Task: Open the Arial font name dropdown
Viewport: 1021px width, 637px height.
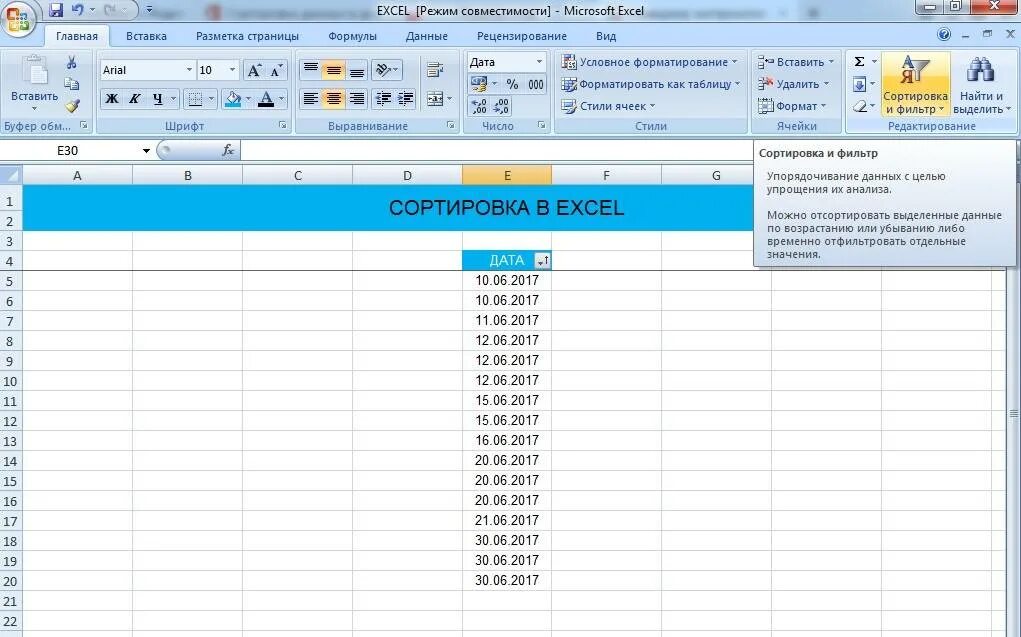Action: 189,70
